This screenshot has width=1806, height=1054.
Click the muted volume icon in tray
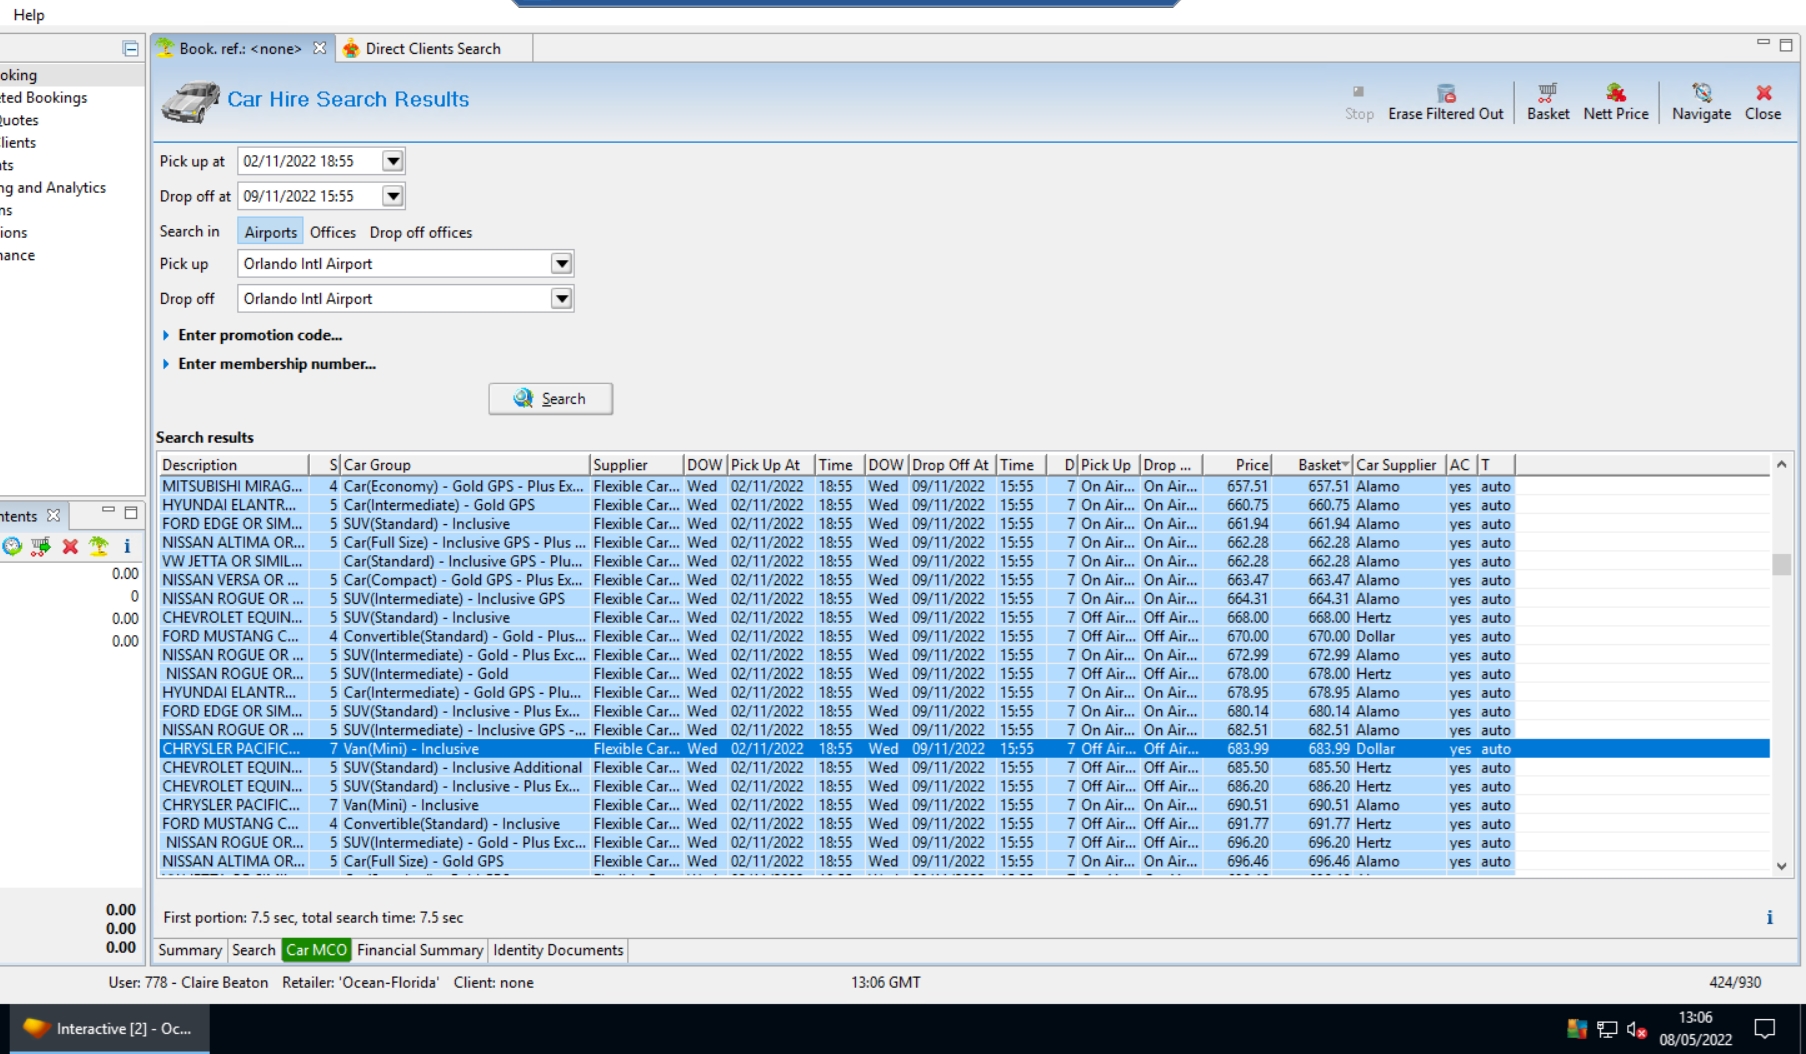[x=1637, y=1029]
